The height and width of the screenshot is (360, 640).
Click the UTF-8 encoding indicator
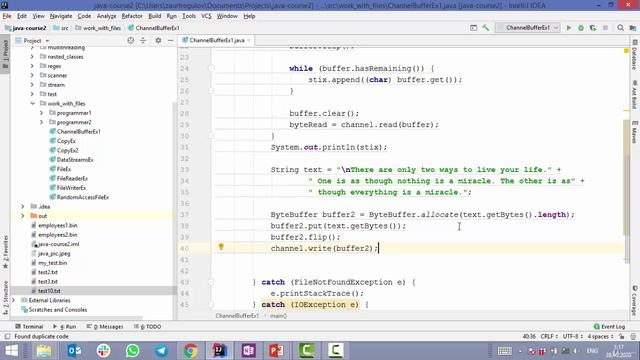pyautogui.click(x=573, y=337)
